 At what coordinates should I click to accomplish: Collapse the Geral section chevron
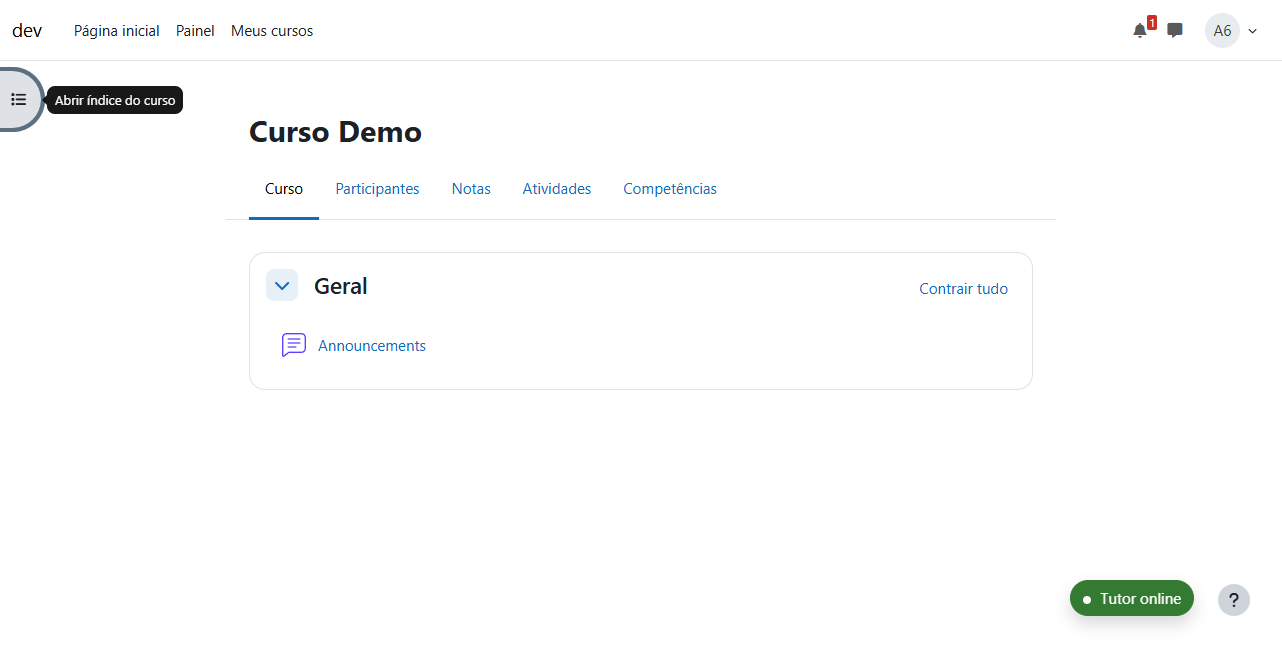(282, 286)
